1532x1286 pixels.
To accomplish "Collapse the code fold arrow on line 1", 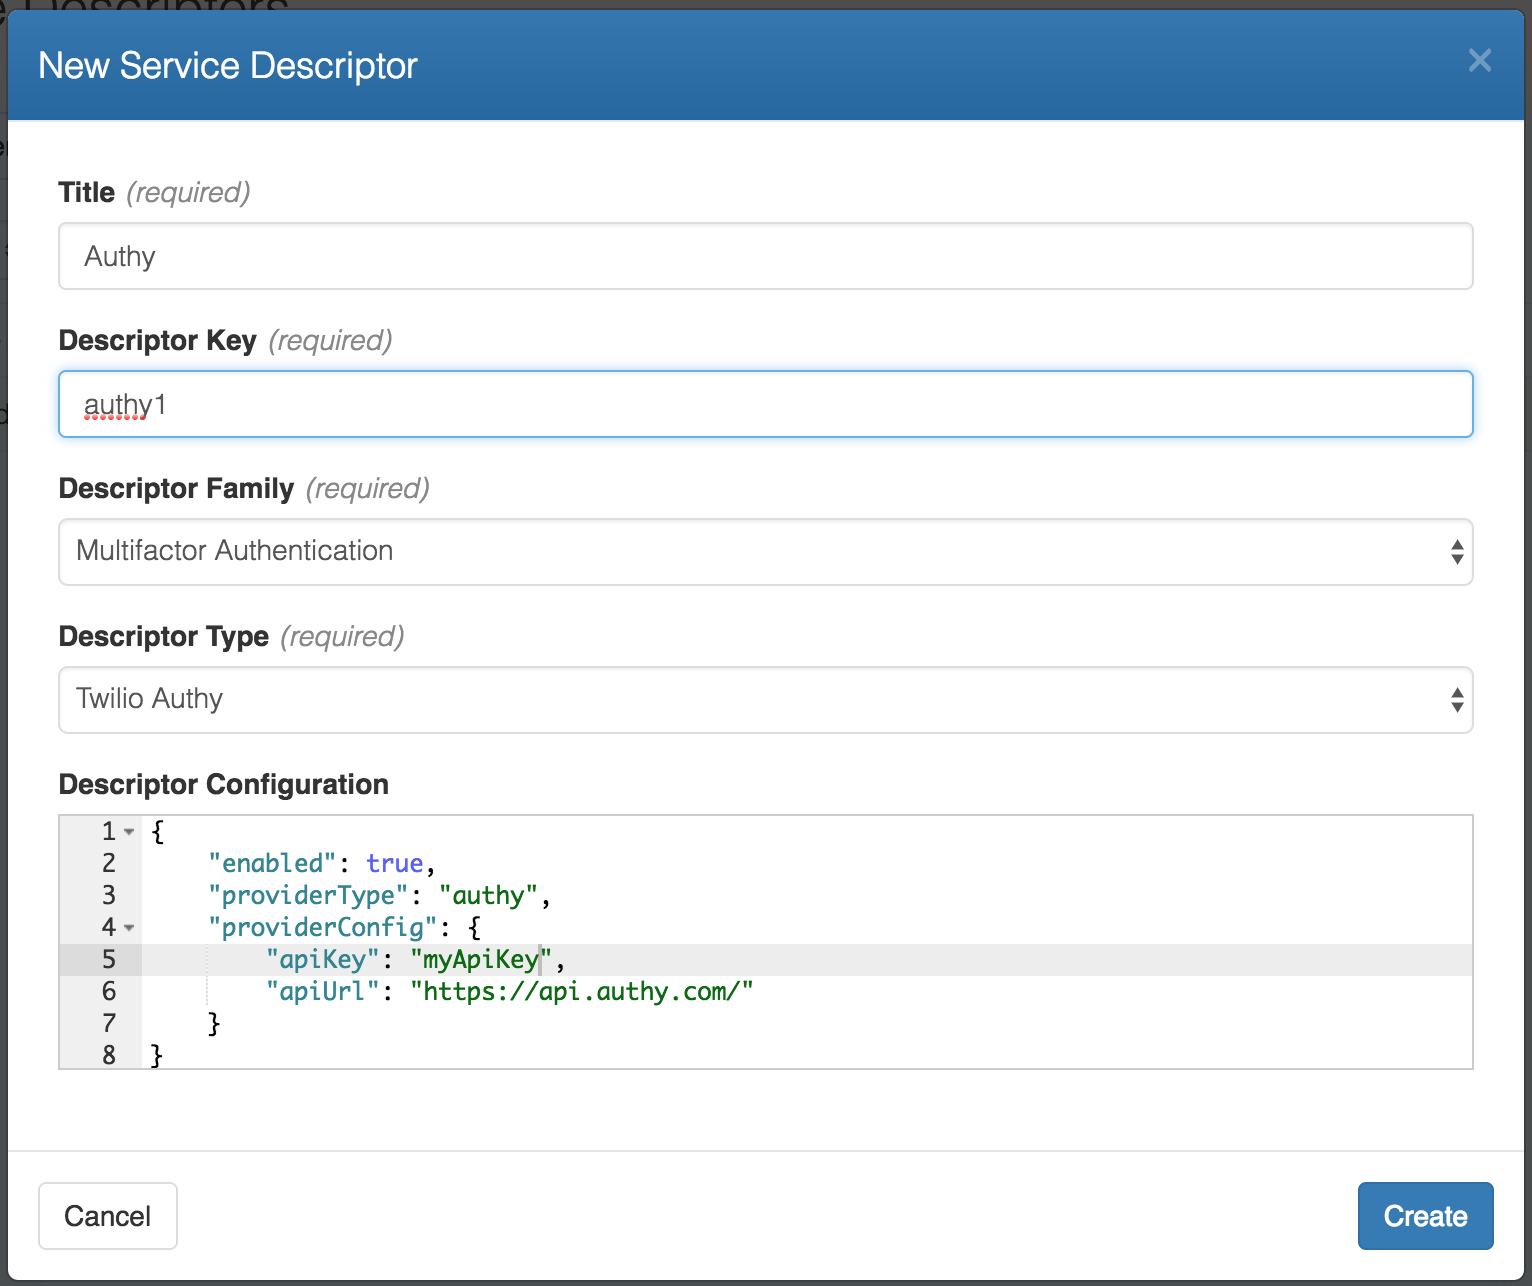I will pyautogui.click(x=129, y=832).
